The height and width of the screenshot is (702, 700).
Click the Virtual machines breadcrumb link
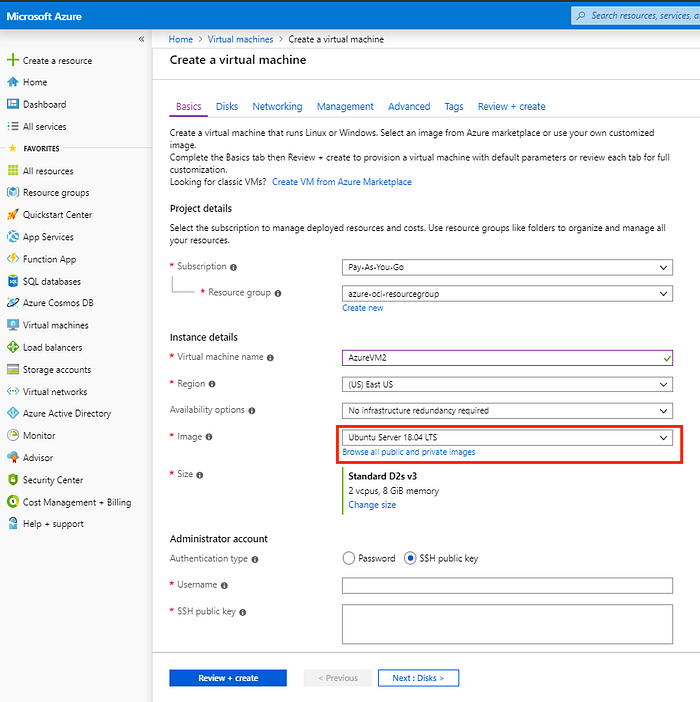[240, 39]
